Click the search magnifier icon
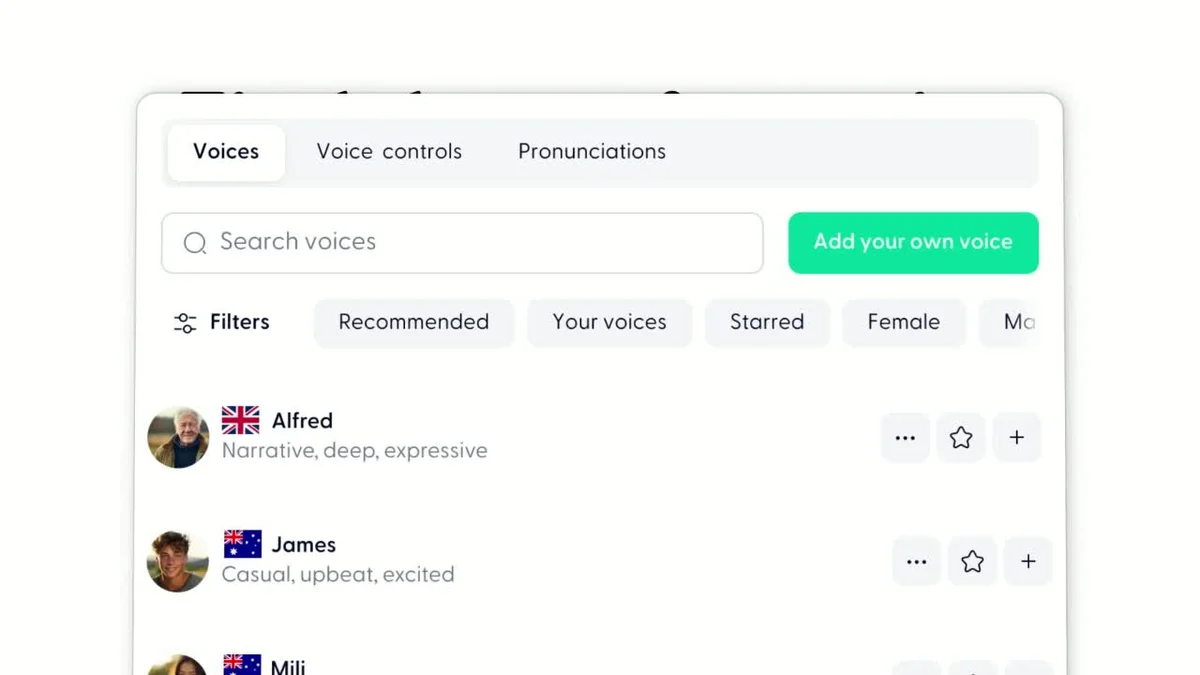Image resolution: width=1200 pixels, height=675 pixels. (194, 243)
